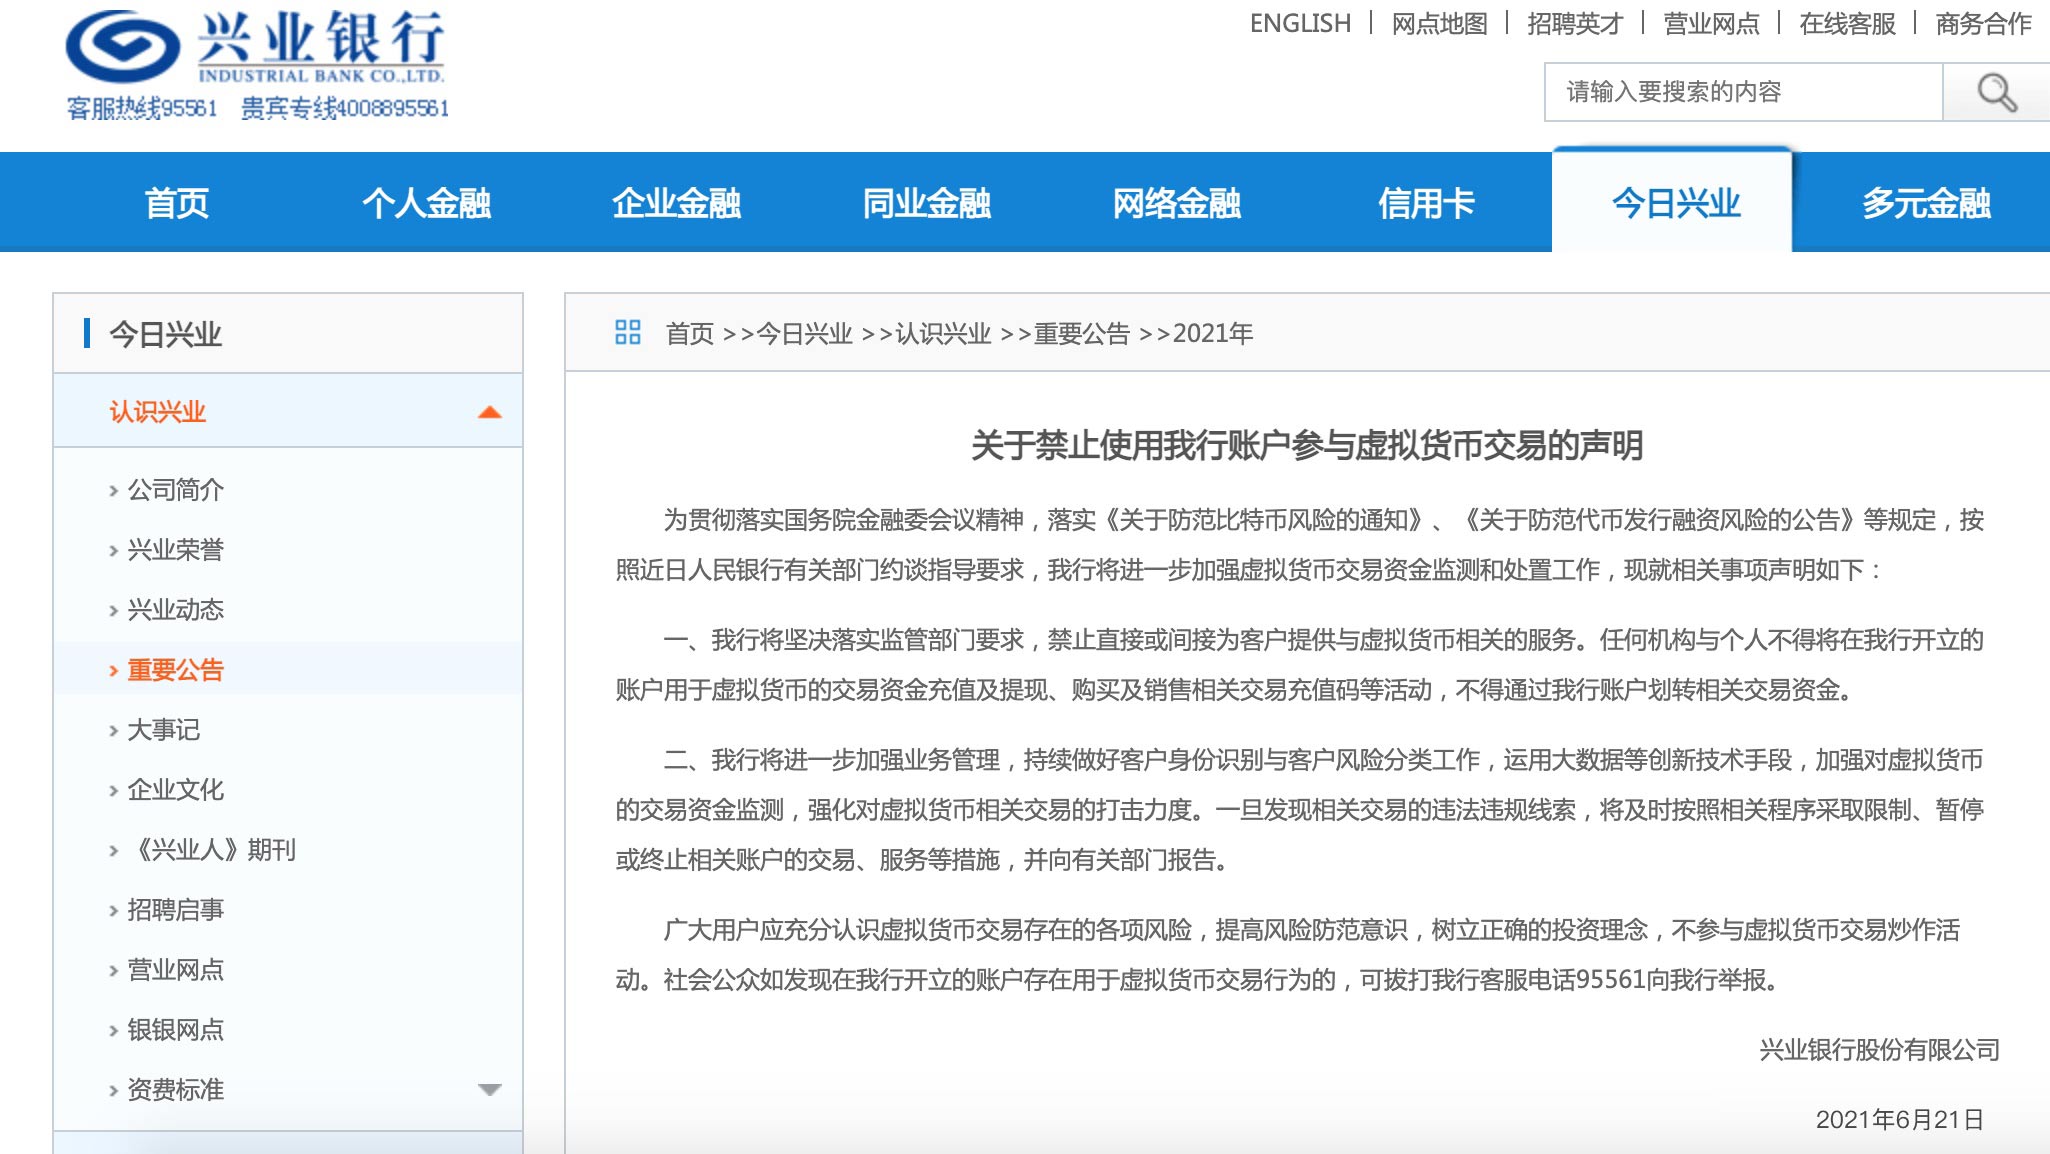Open 信用卡 navigation tab
2050x1154 pixels.
click(1426, 203)
